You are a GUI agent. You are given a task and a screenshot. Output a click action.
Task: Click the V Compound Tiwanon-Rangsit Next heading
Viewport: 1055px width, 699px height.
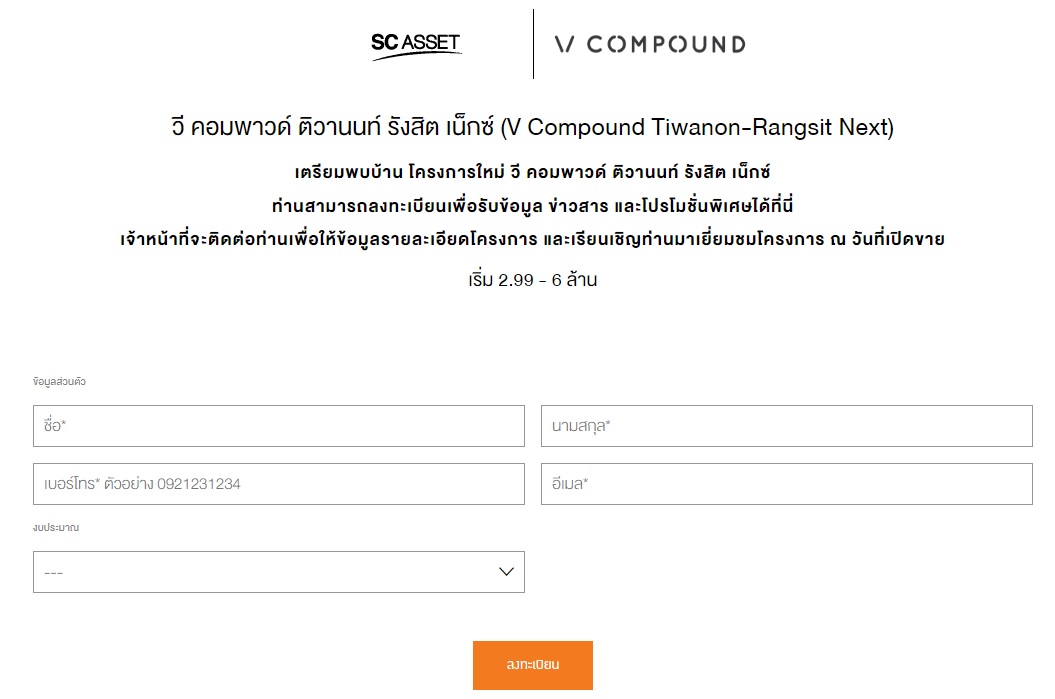(x=532, y=128)
